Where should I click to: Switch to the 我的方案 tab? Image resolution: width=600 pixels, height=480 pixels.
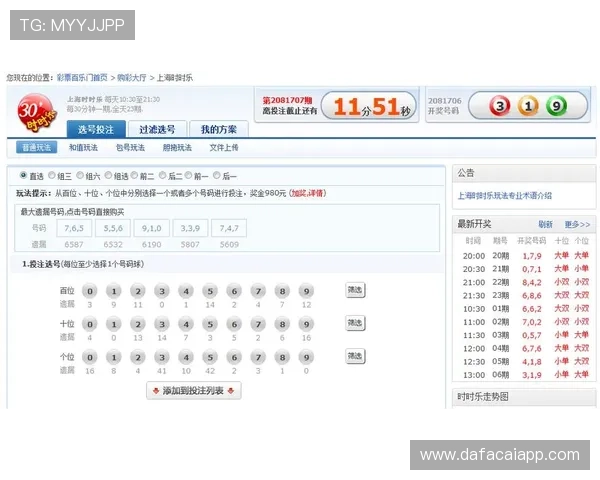(219, 129)
